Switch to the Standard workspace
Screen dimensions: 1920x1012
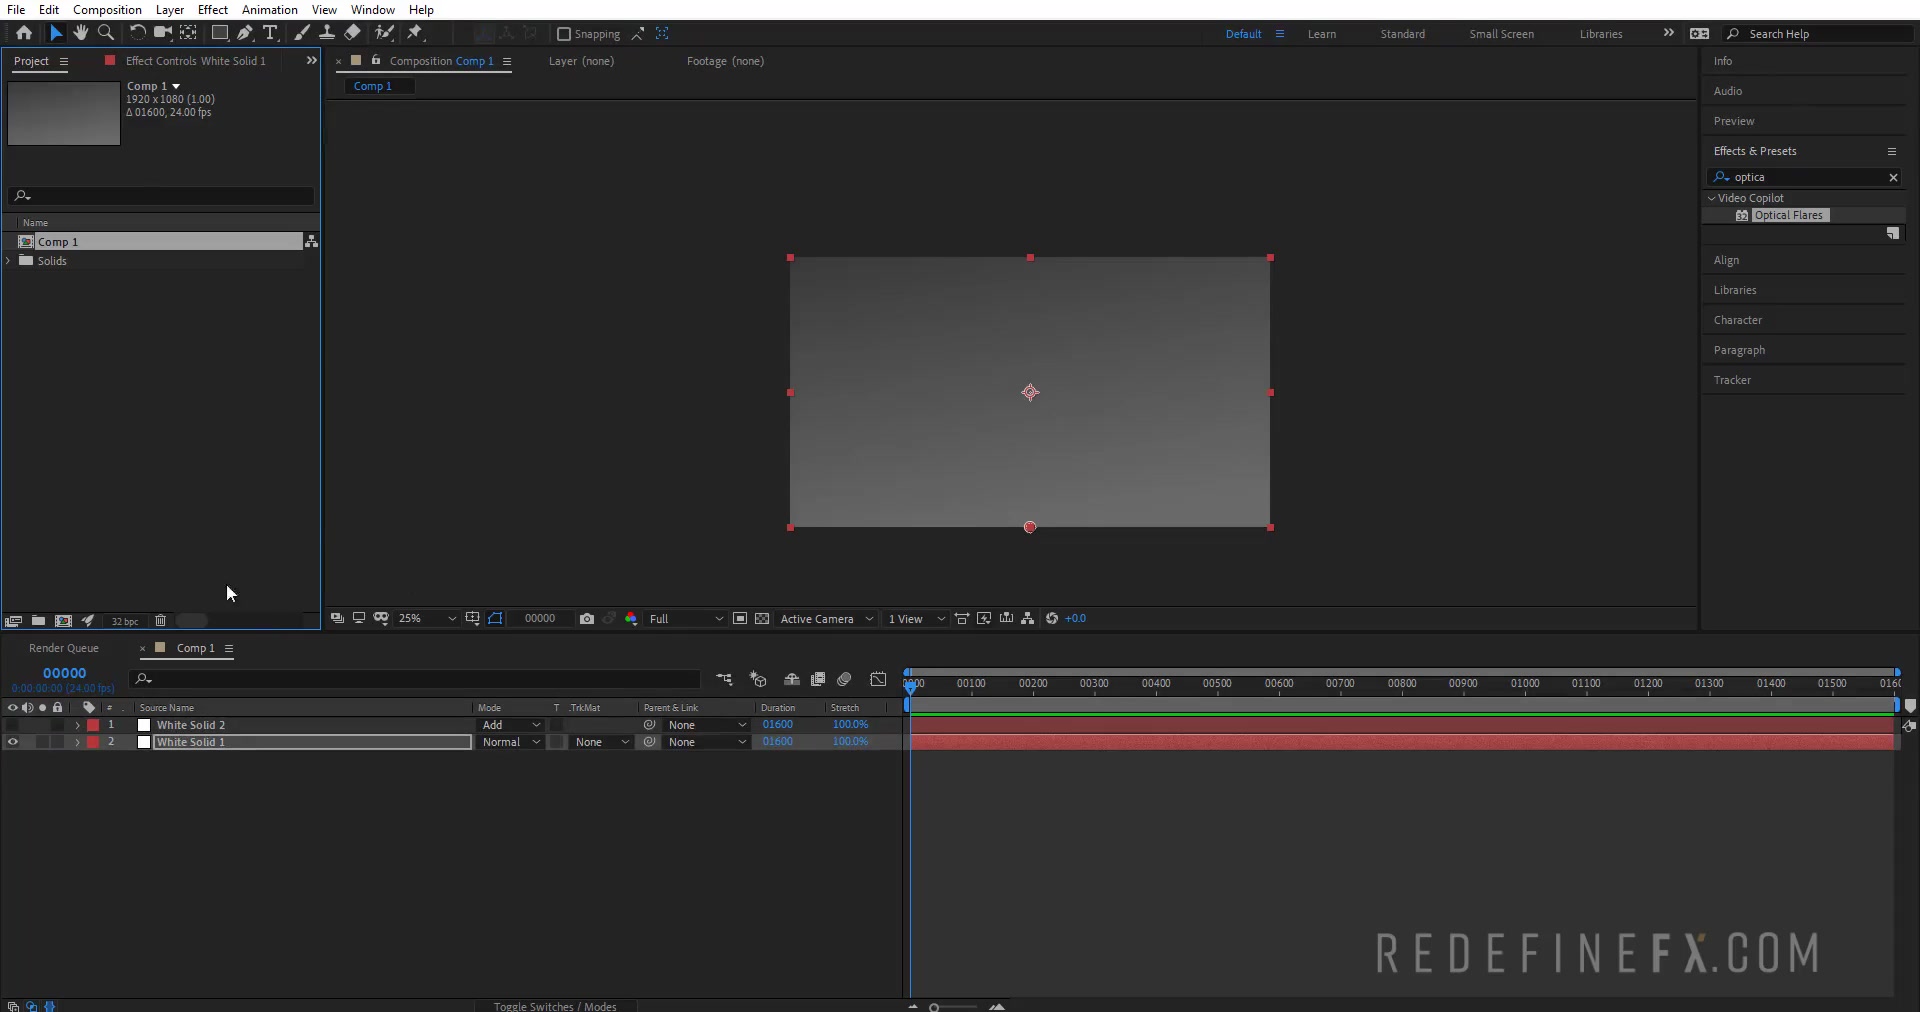coord(1403,34)
